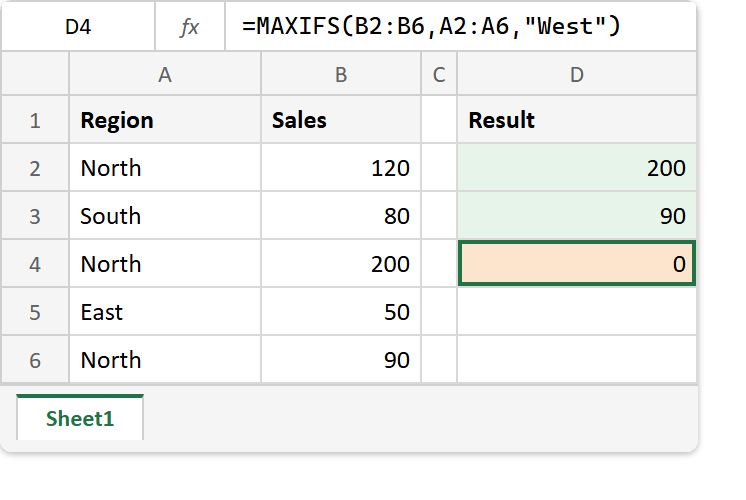Select the Sheet1 tab
Screen dimensions: 746x500
(80, 419)
